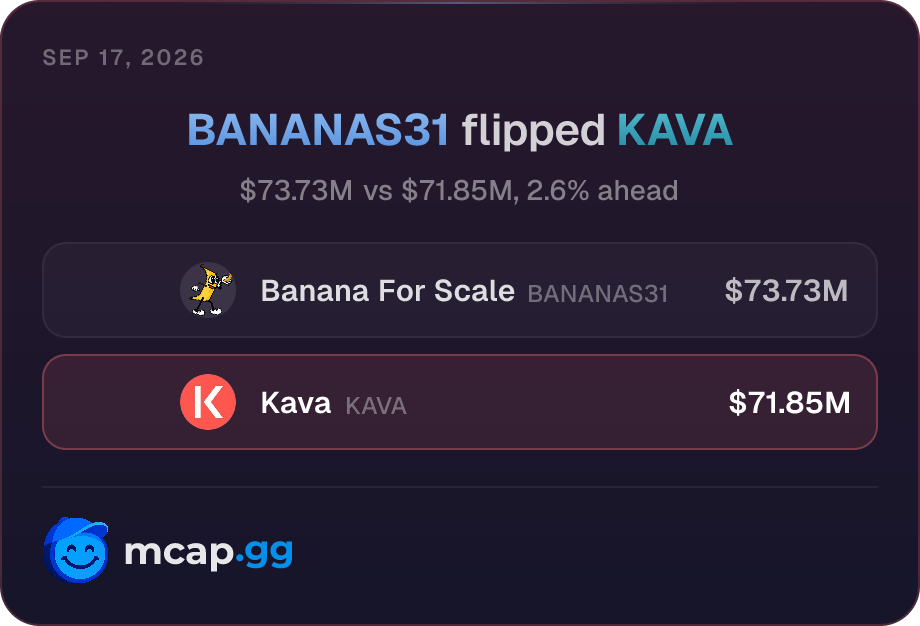Screen dimensions: 920x626
Task: Click the grey KAVA symbol label
Action: tap(376, 406)
